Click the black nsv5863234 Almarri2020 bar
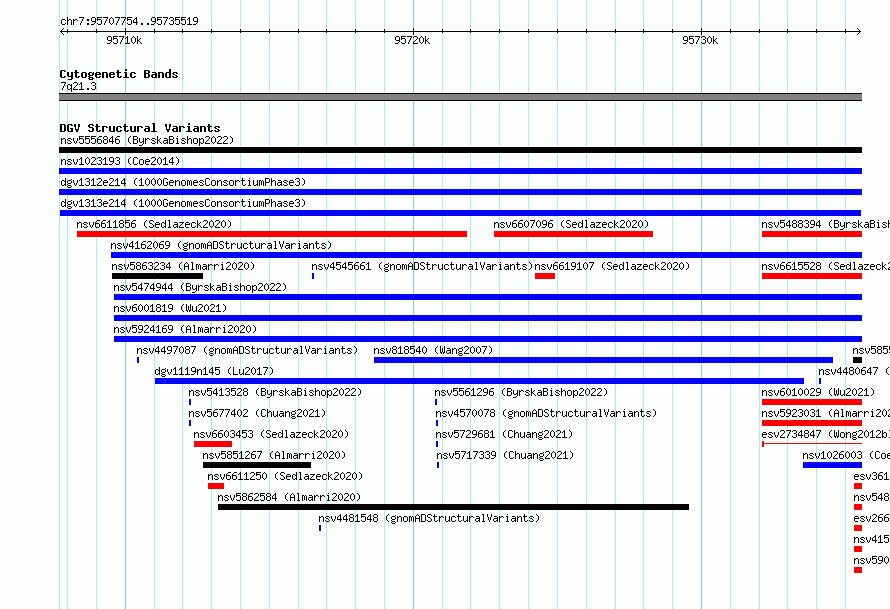Screen dimensions: 890x609 (157, 276)
